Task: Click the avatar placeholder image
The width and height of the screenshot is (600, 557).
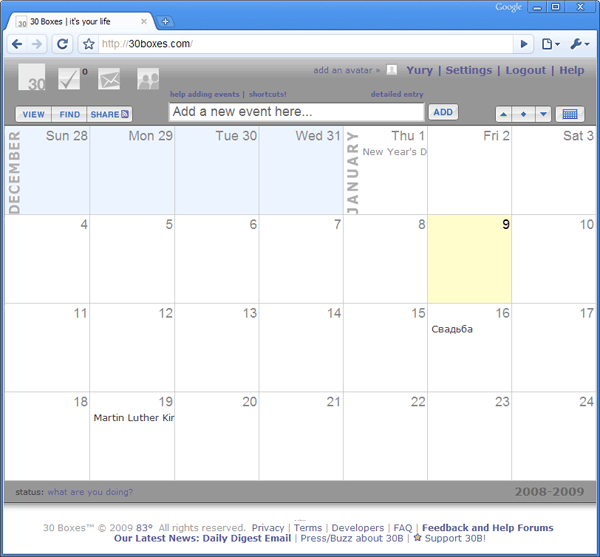Action: [391, 70]
